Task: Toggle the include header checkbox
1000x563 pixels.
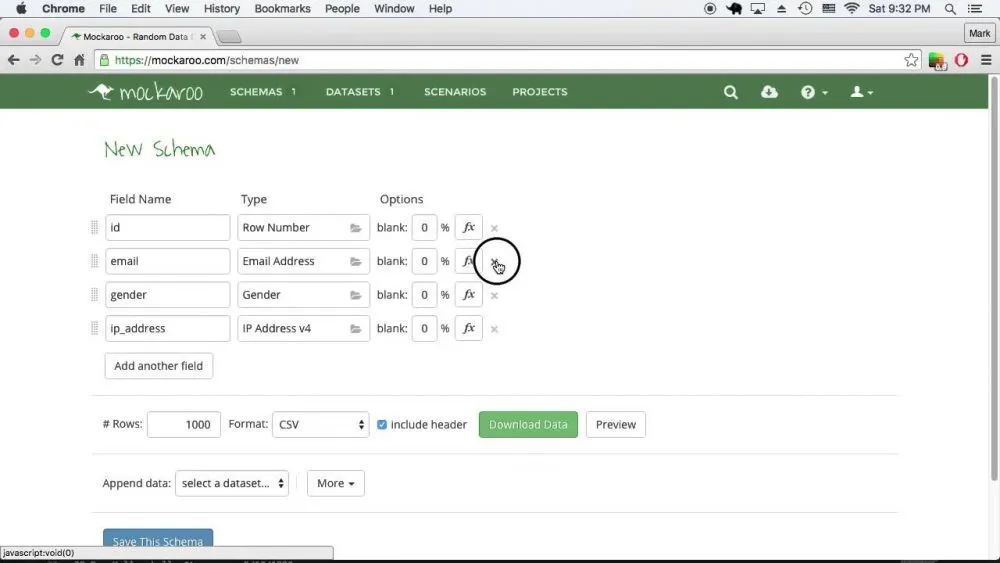Action: pyautogui.click(x=382, y=425)
